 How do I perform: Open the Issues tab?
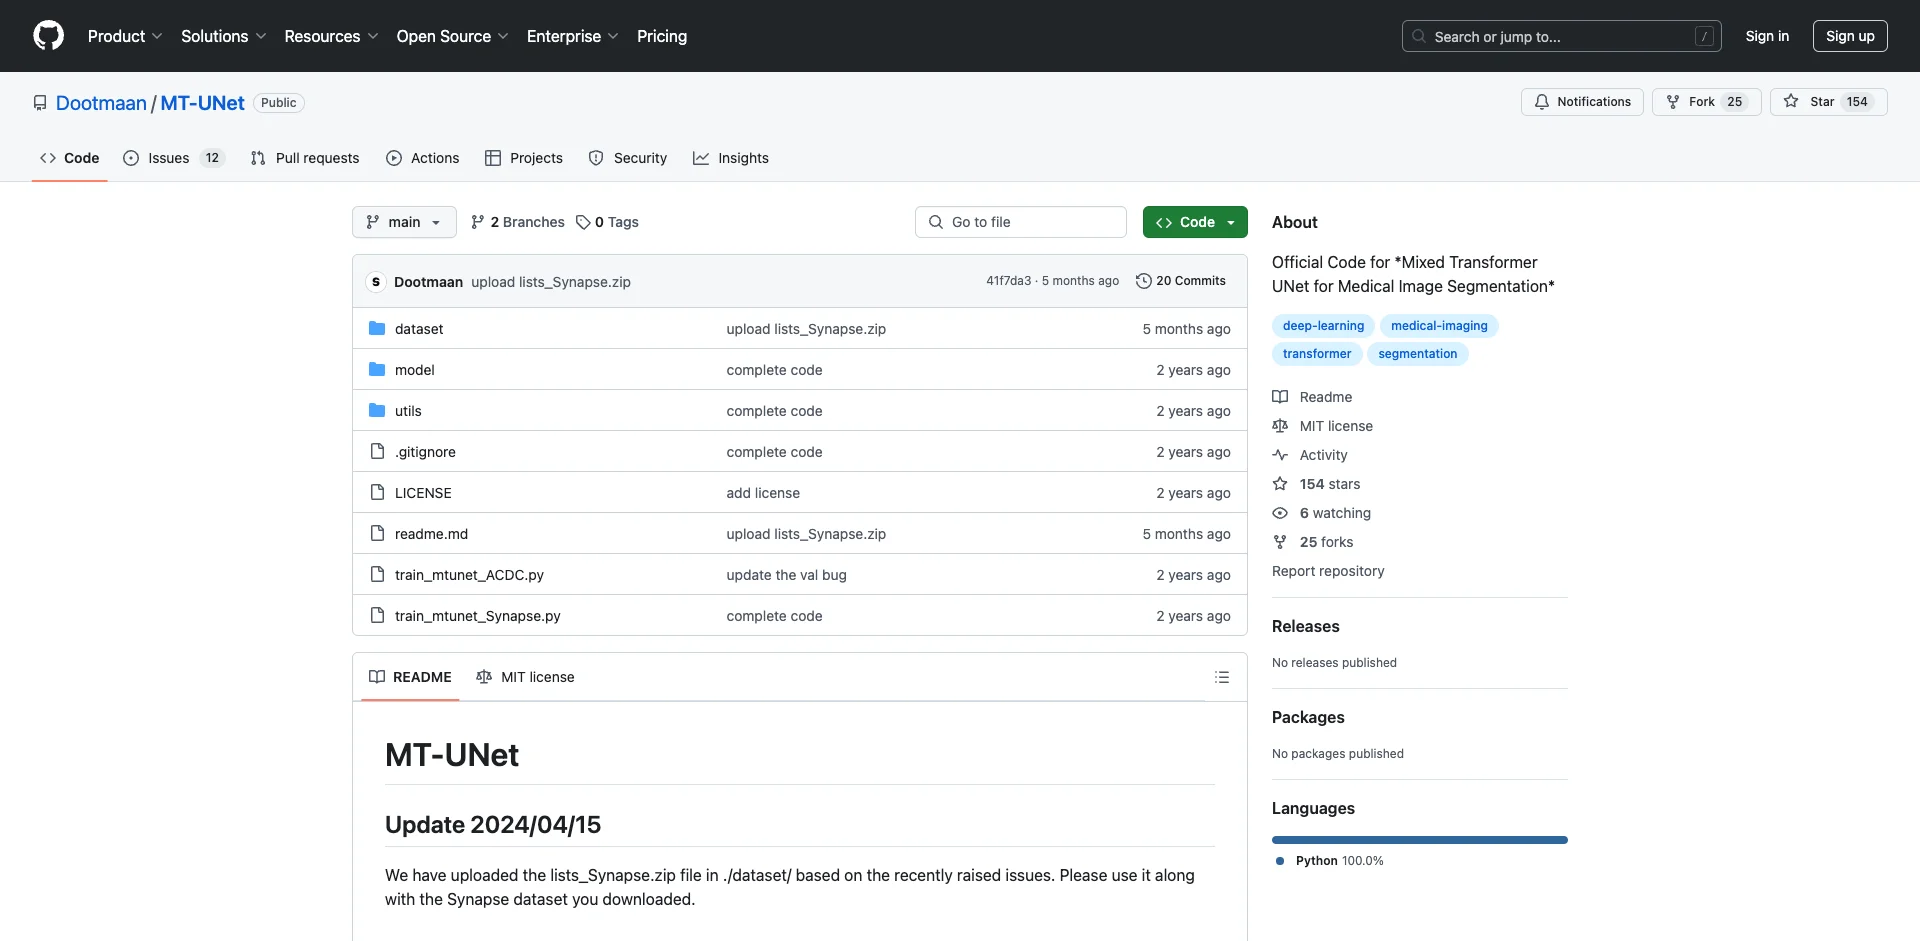click(x=174, y=158)
